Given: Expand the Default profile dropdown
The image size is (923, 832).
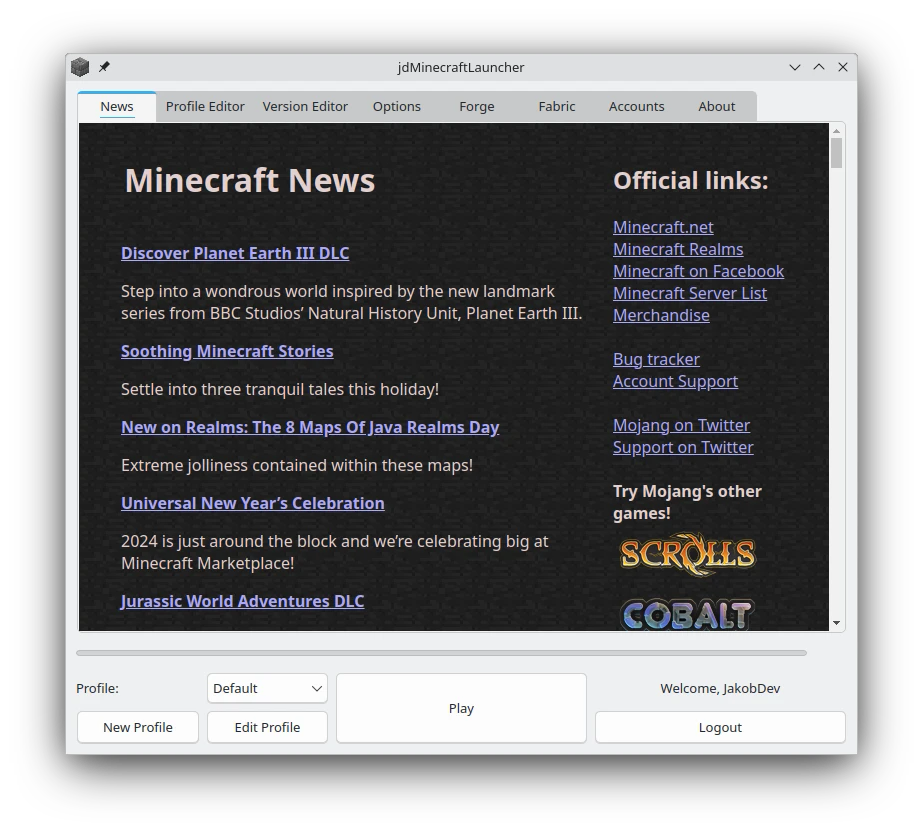Looking at the screenshot, I should (x=267, y=688).
